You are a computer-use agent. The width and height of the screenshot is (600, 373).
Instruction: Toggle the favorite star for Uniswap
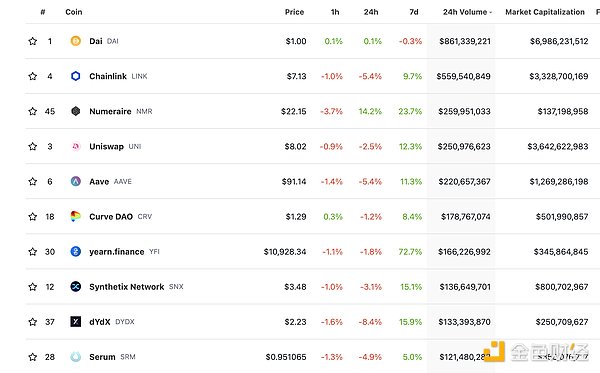[x=33, y=146]
